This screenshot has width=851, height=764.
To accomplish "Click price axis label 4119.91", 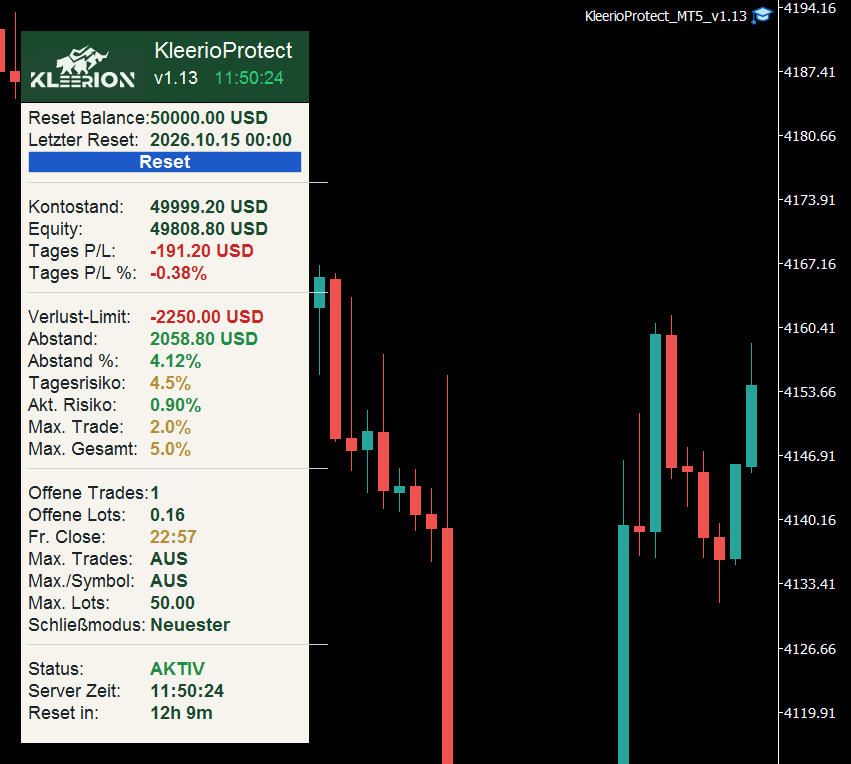I will click(x=810, y=714).
